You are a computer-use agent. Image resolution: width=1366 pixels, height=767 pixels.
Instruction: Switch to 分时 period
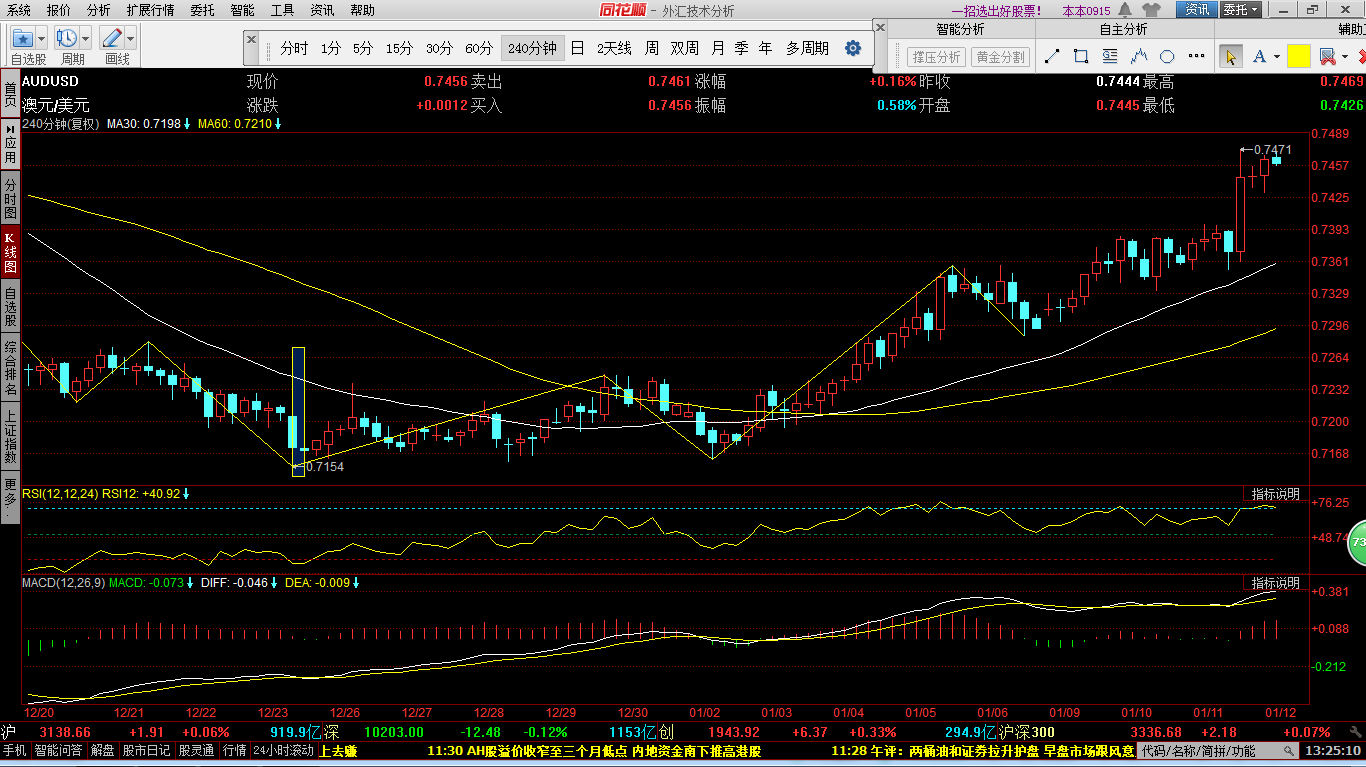[294, 48]
